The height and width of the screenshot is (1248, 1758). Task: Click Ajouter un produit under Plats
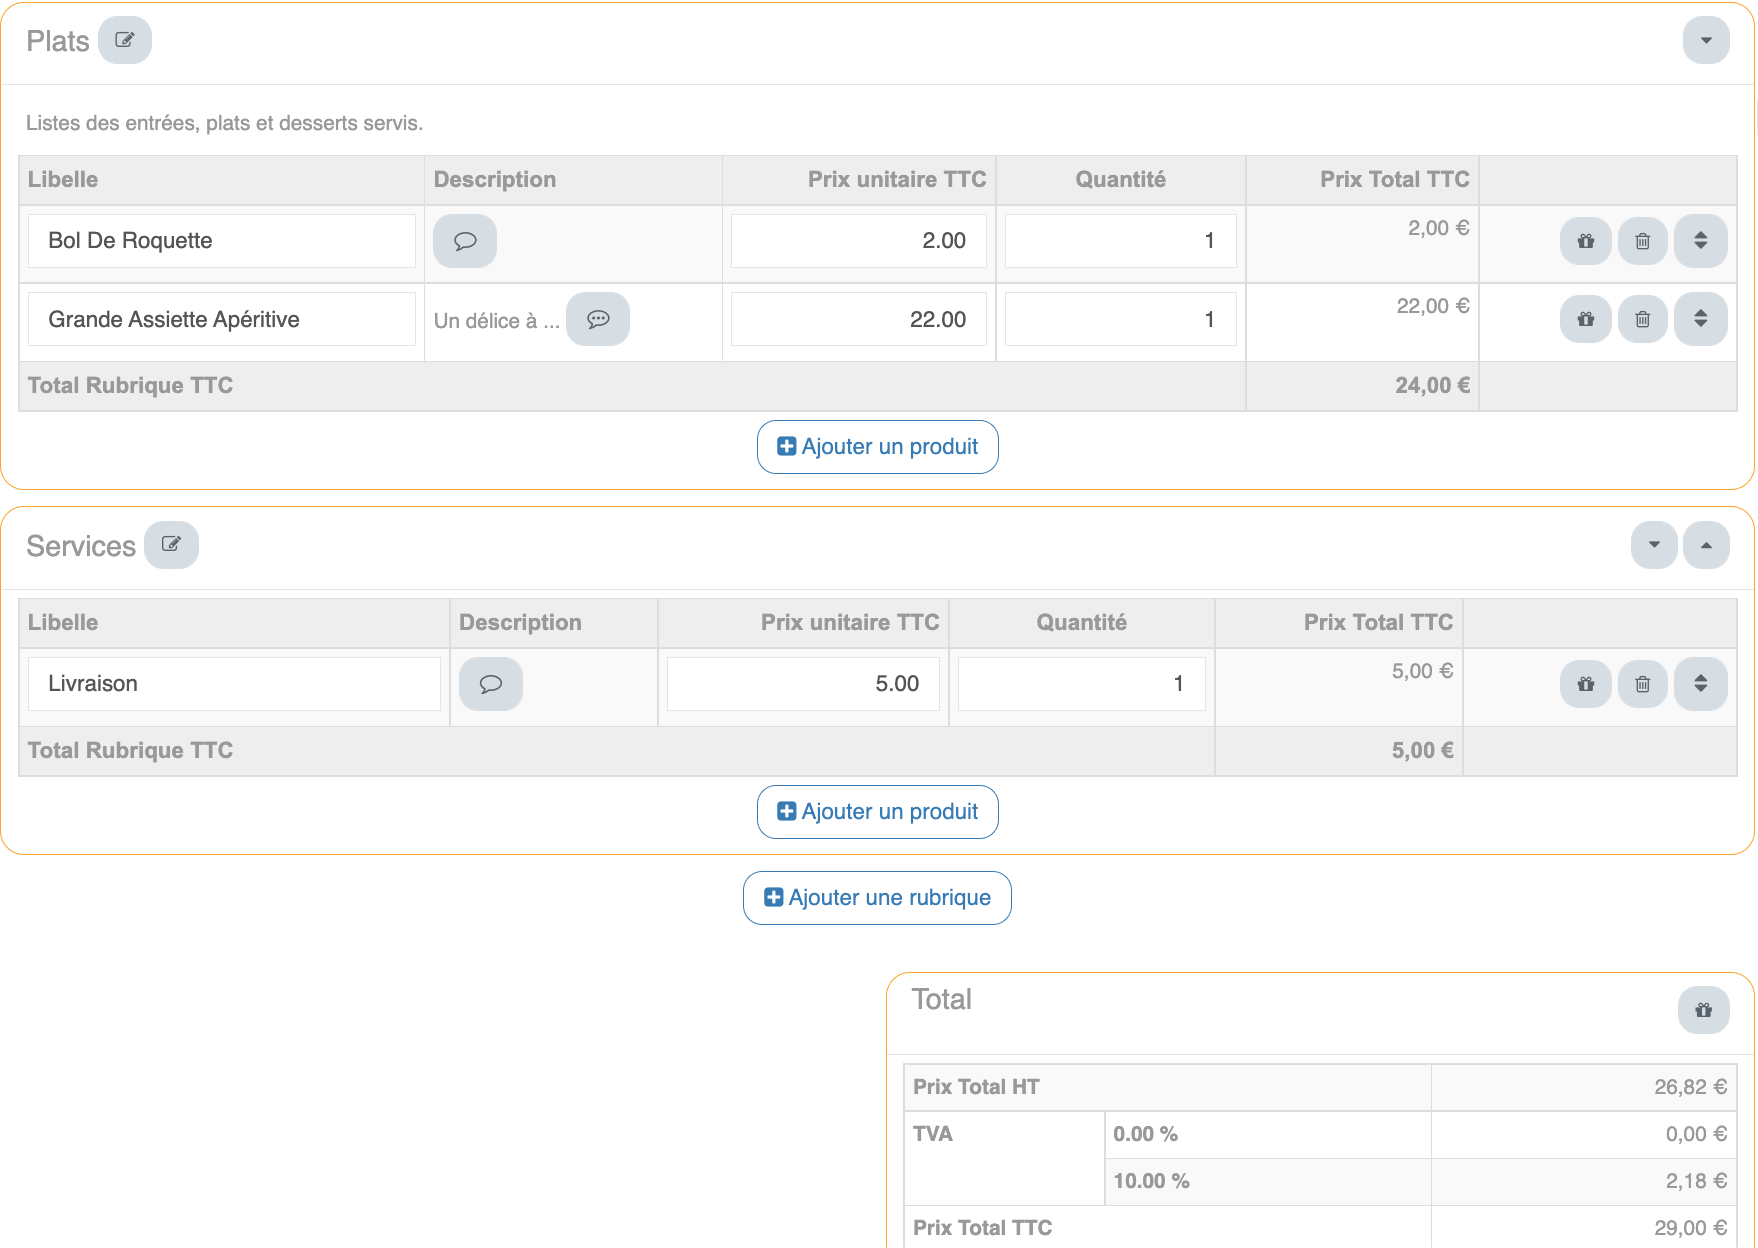pyautogui.click(x=878, y=447)
